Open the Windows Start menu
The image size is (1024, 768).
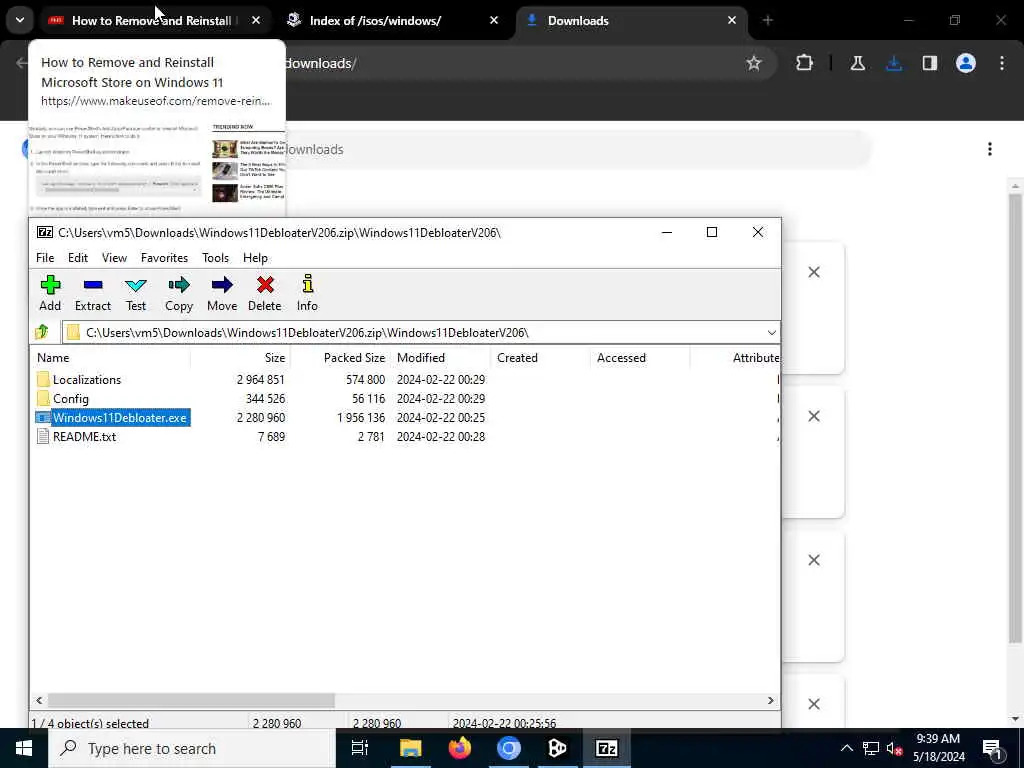(x=24, y=748)
